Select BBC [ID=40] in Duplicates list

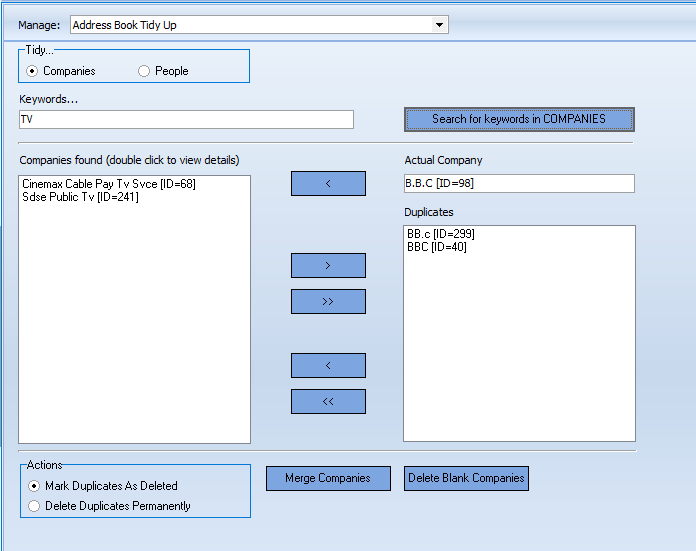[x=437, y=247]
